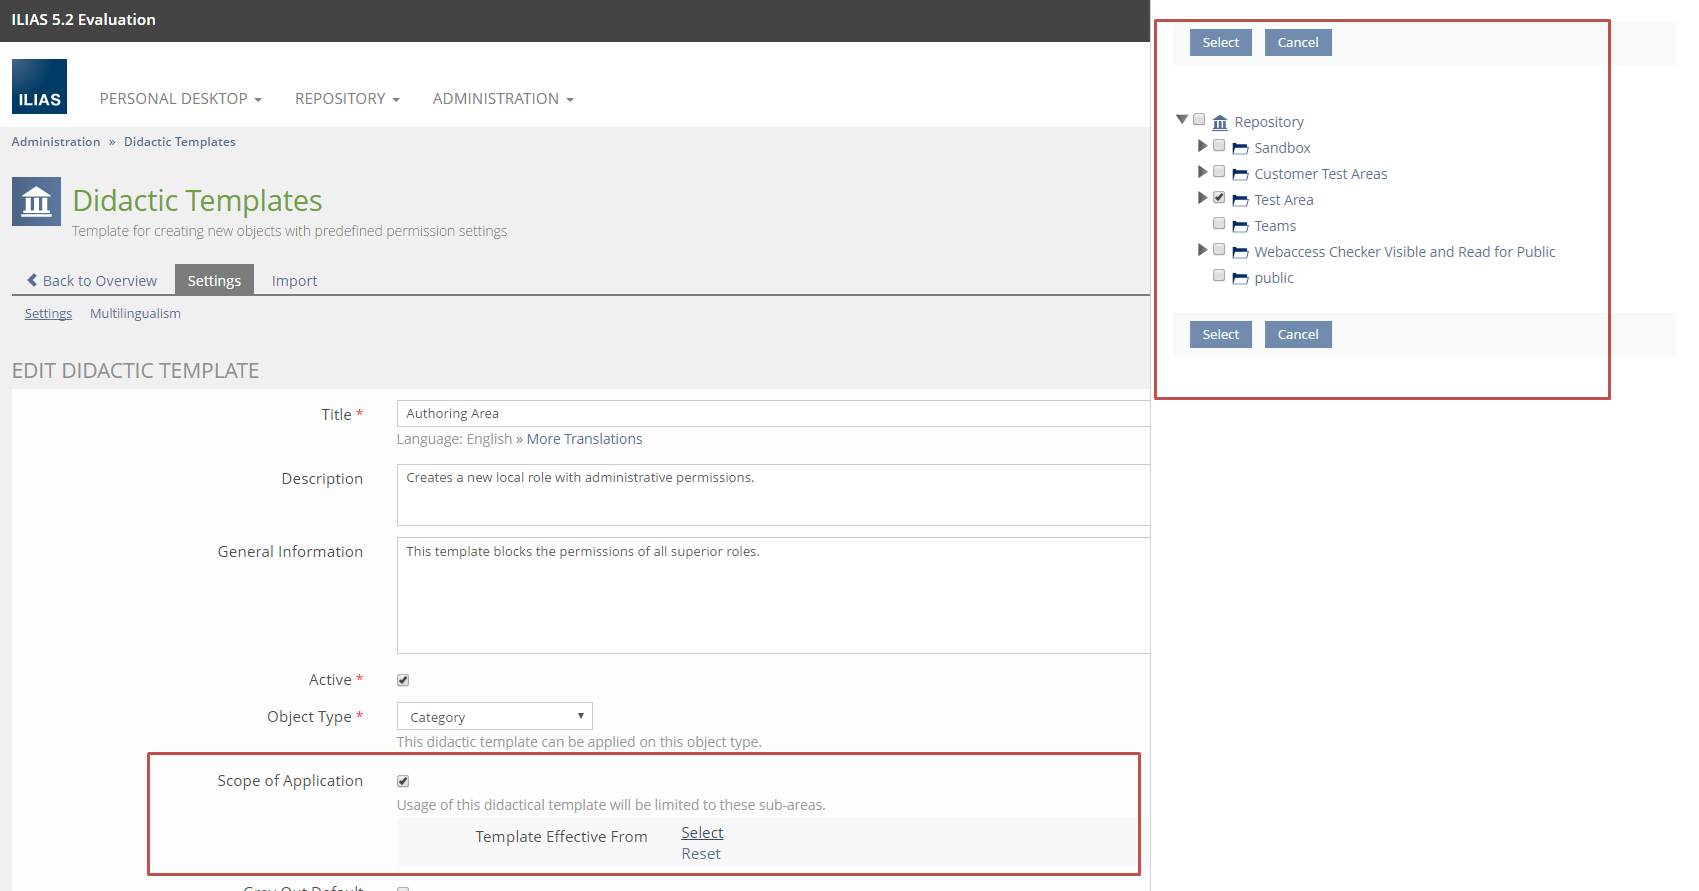Switch to the Import tab
The height and width of the screenshot is (891, 1699).
pyautogui.click(x=294, y=281)
